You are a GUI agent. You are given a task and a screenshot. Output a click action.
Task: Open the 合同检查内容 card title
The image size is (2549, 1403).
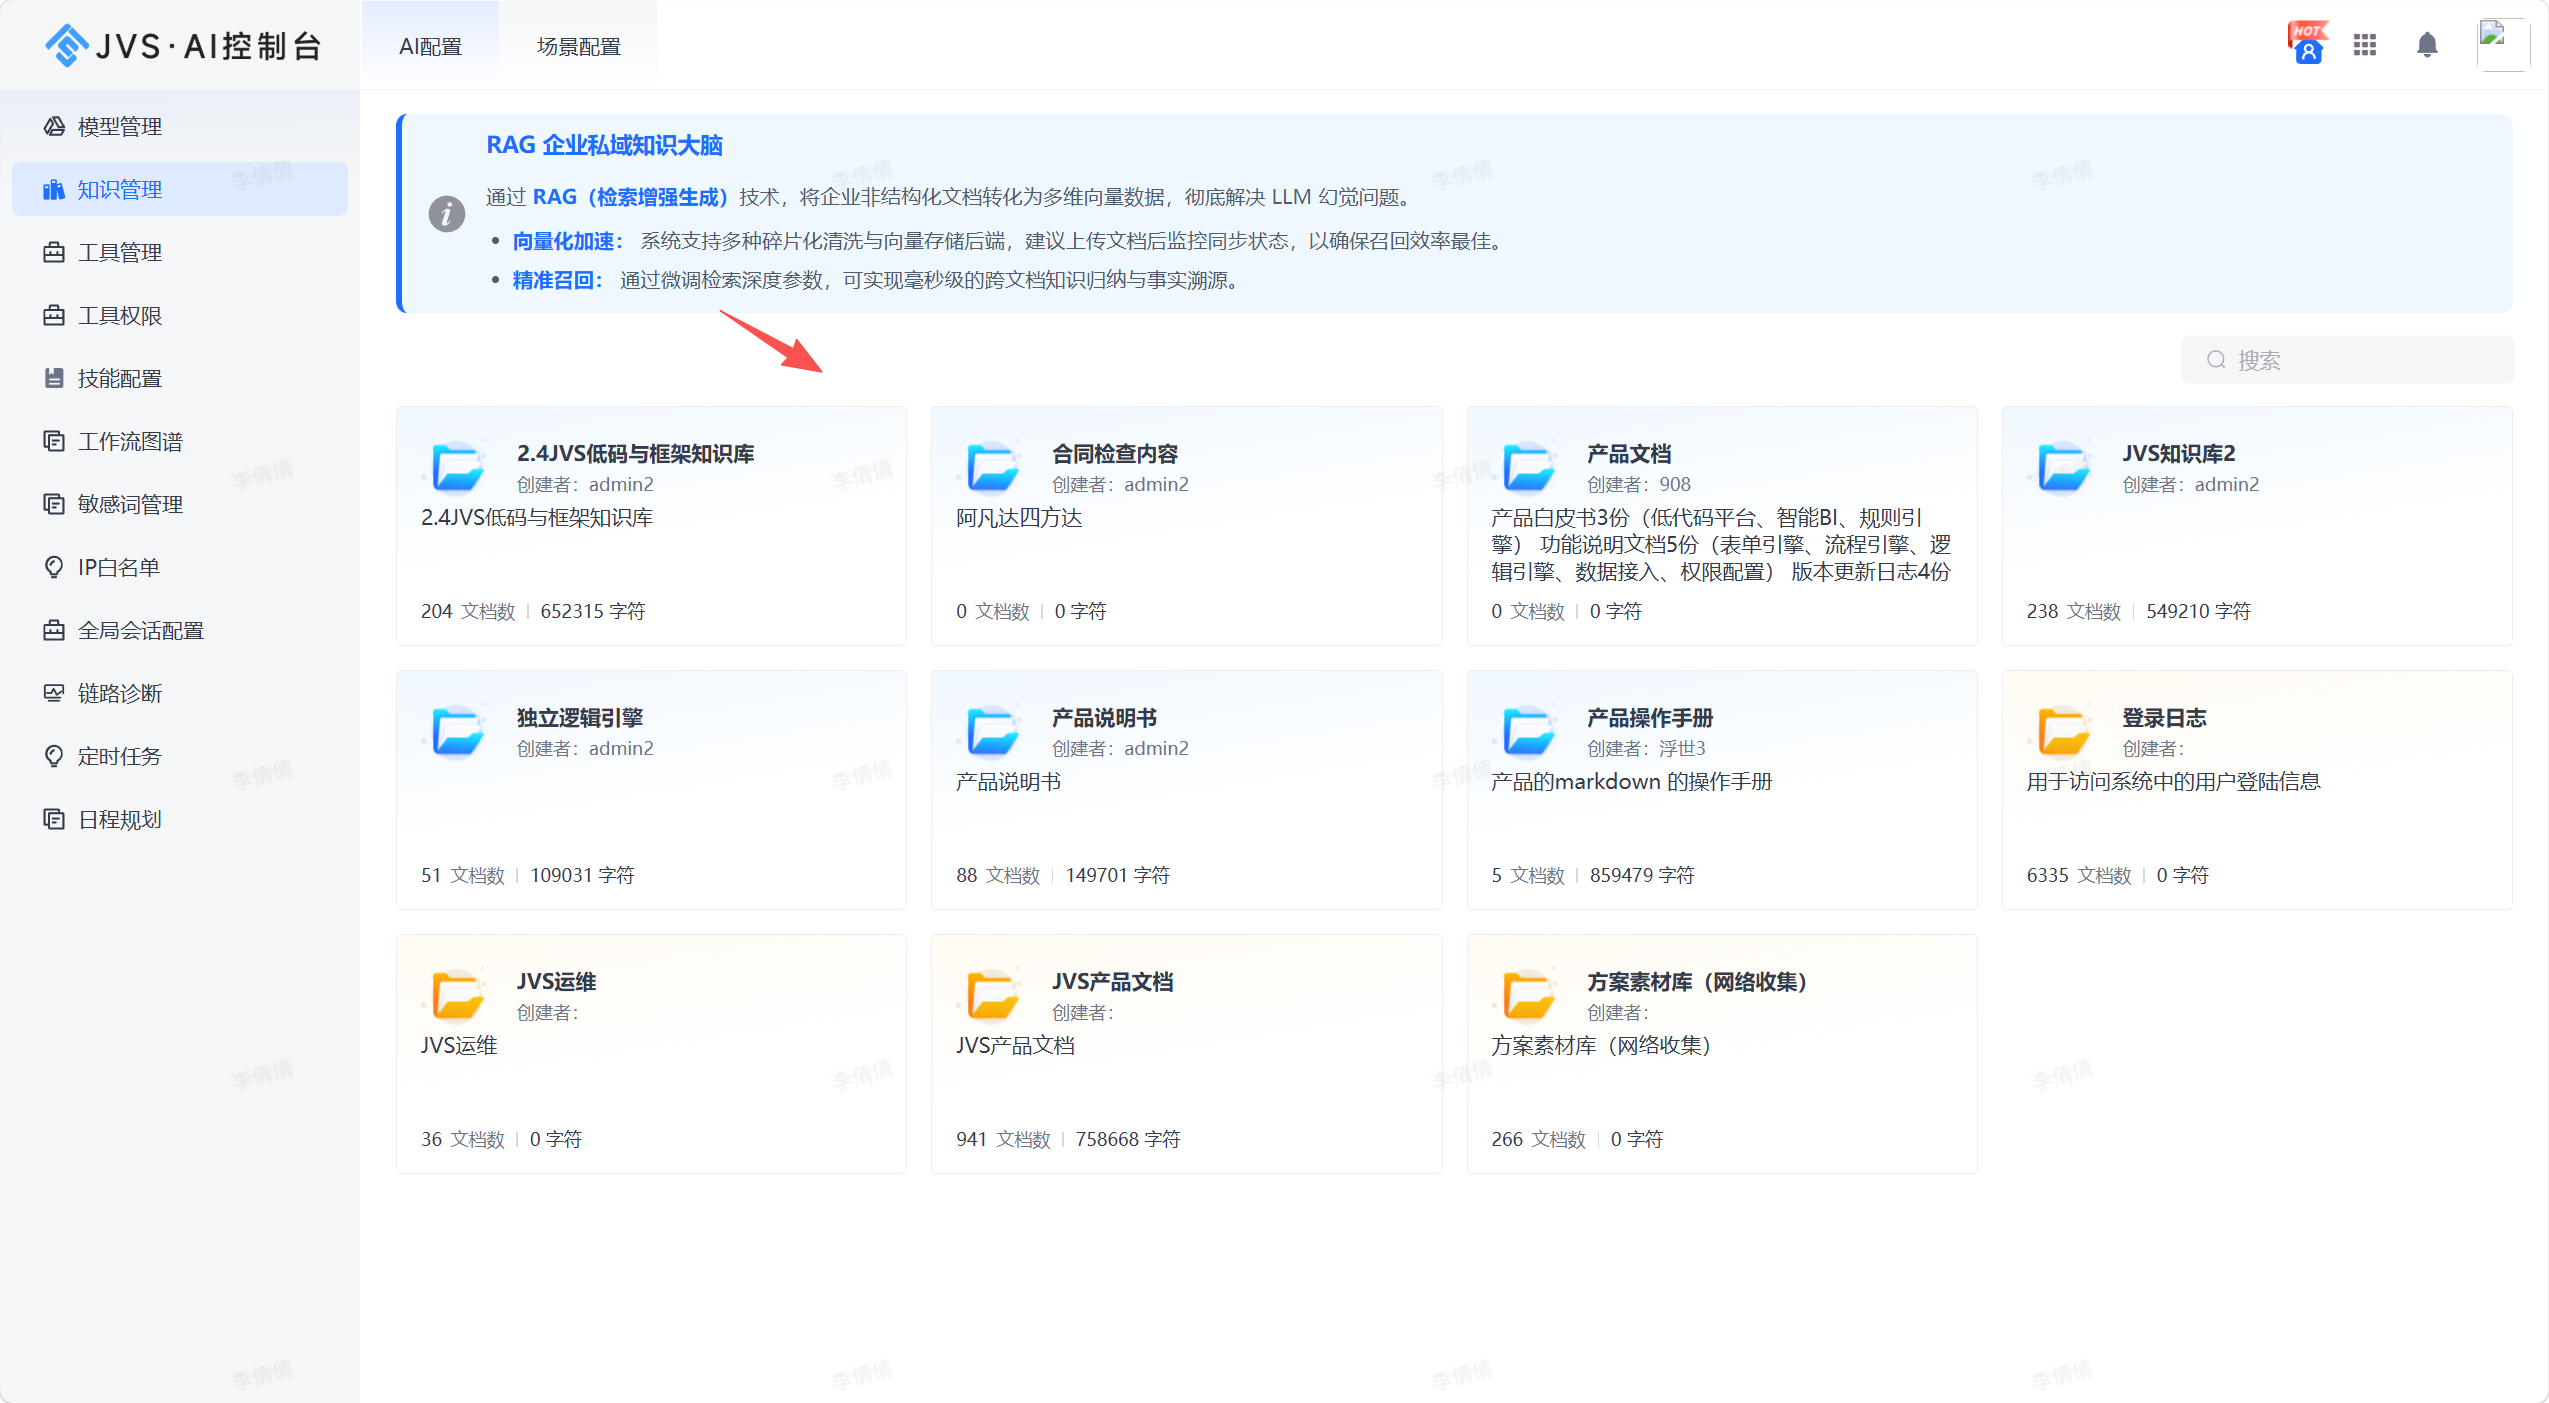click(1115, 454)
